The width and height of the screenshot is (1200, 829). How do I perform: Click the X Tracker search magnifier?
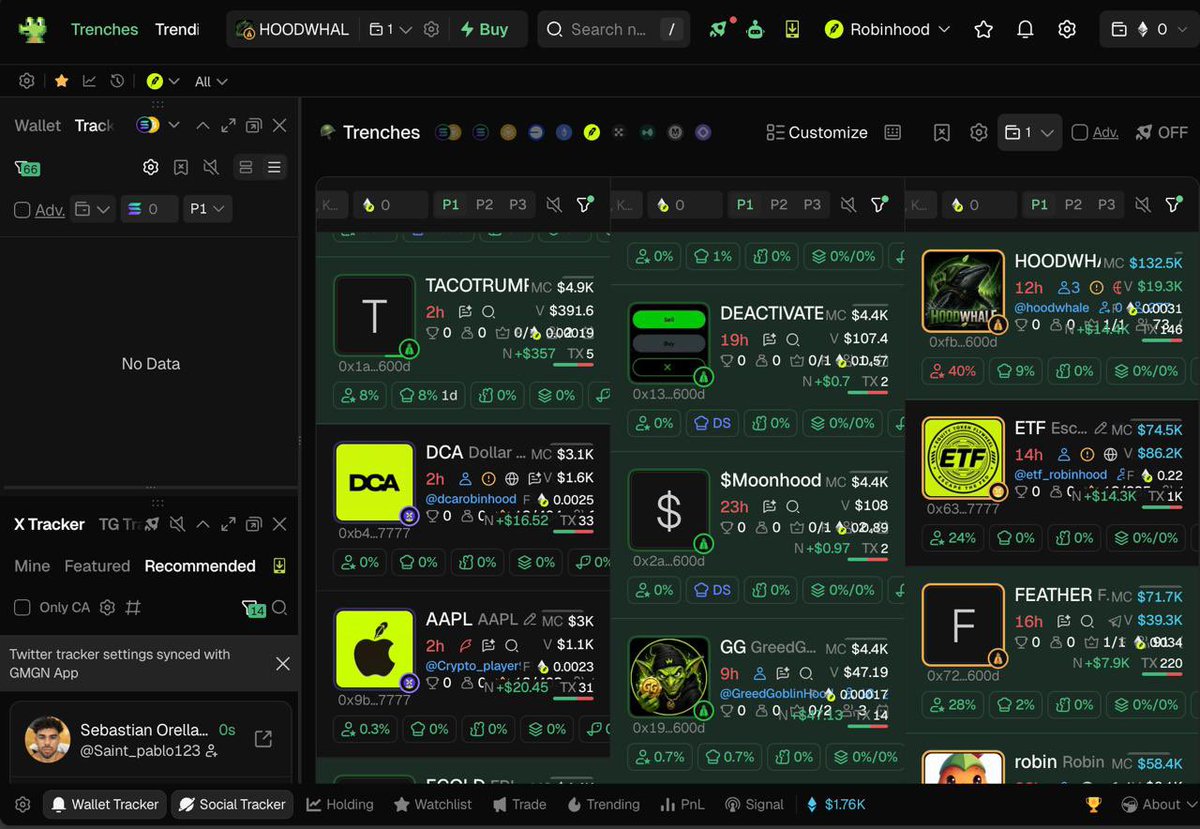click(x=280, y=607)
